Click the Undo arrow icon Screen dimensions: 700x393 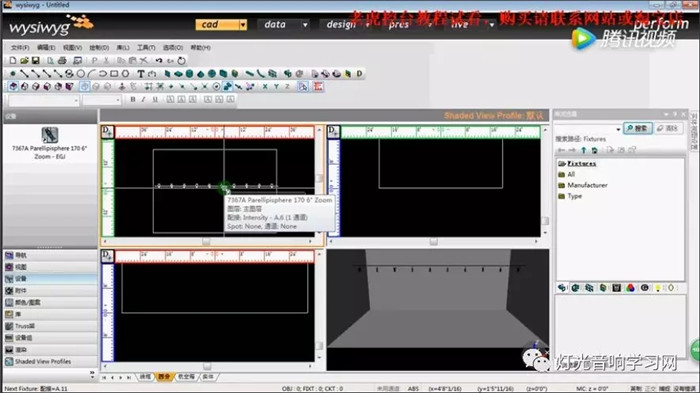(x=159, y=60)
